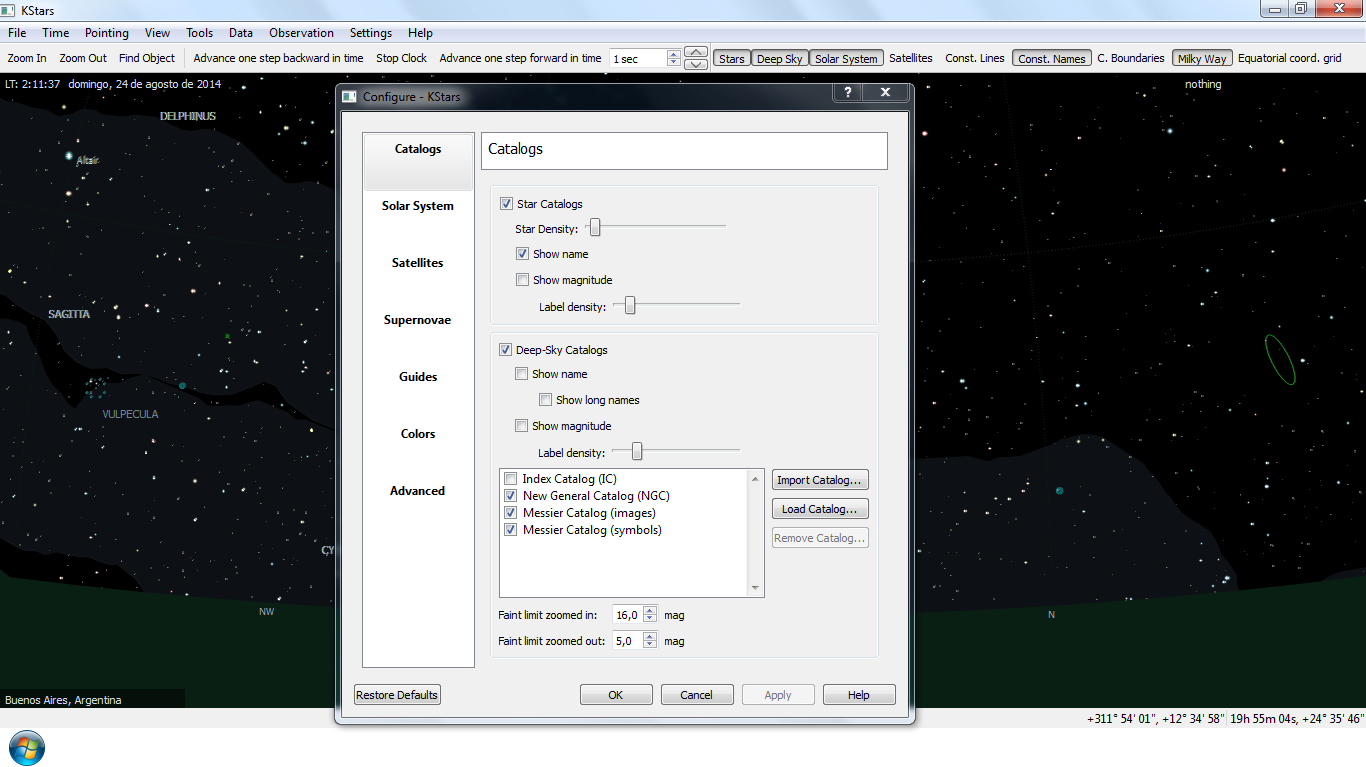Check Index Catalog (IC) entry

point(511,479)
